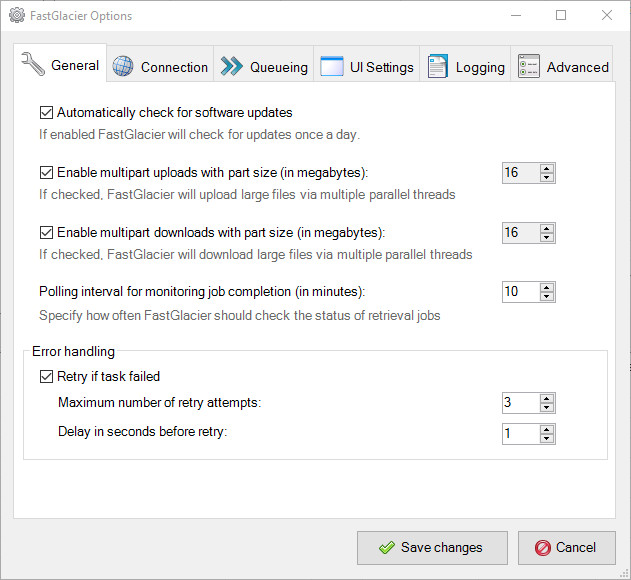Click text about retrieval jobs status
This screenshot has height=580, width=631.
239,316
